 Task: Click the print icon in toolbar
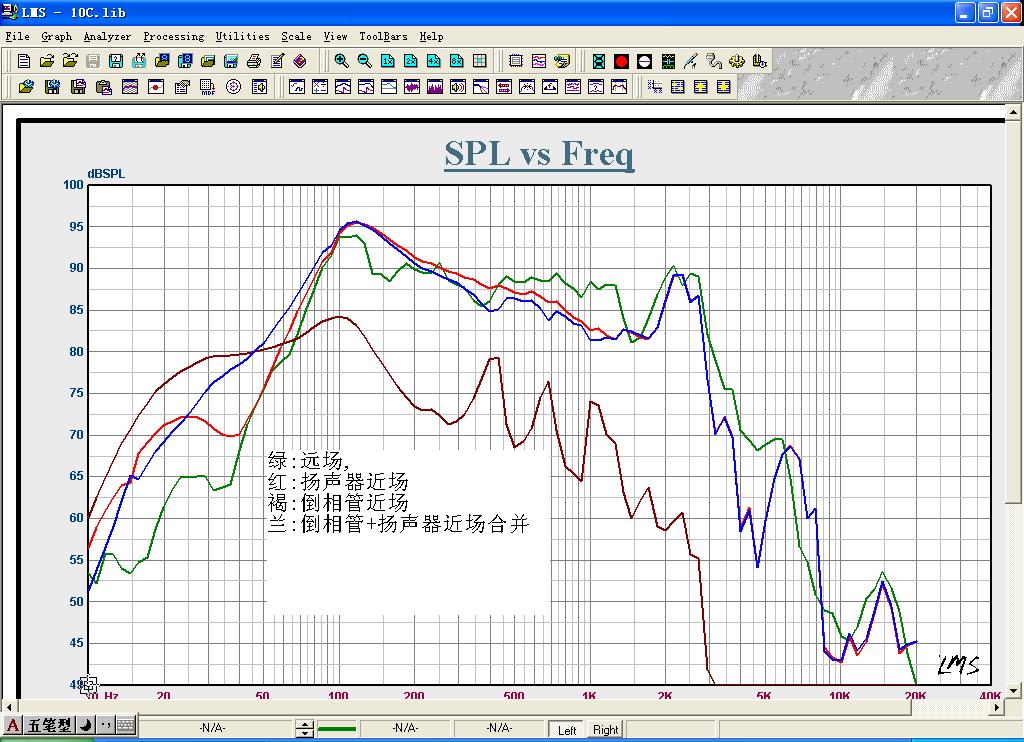tap(254, 61)
